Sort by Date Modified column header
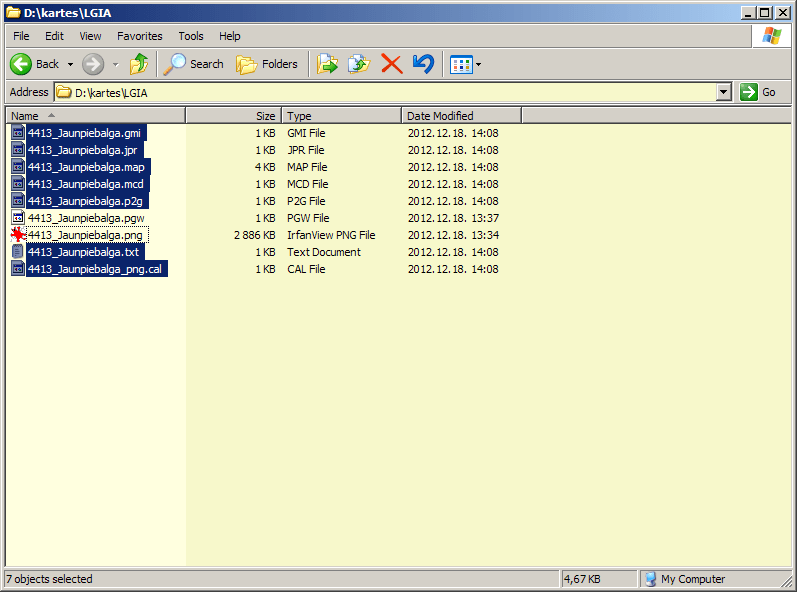This screenshot has width=797, height=592. [462, 116]
